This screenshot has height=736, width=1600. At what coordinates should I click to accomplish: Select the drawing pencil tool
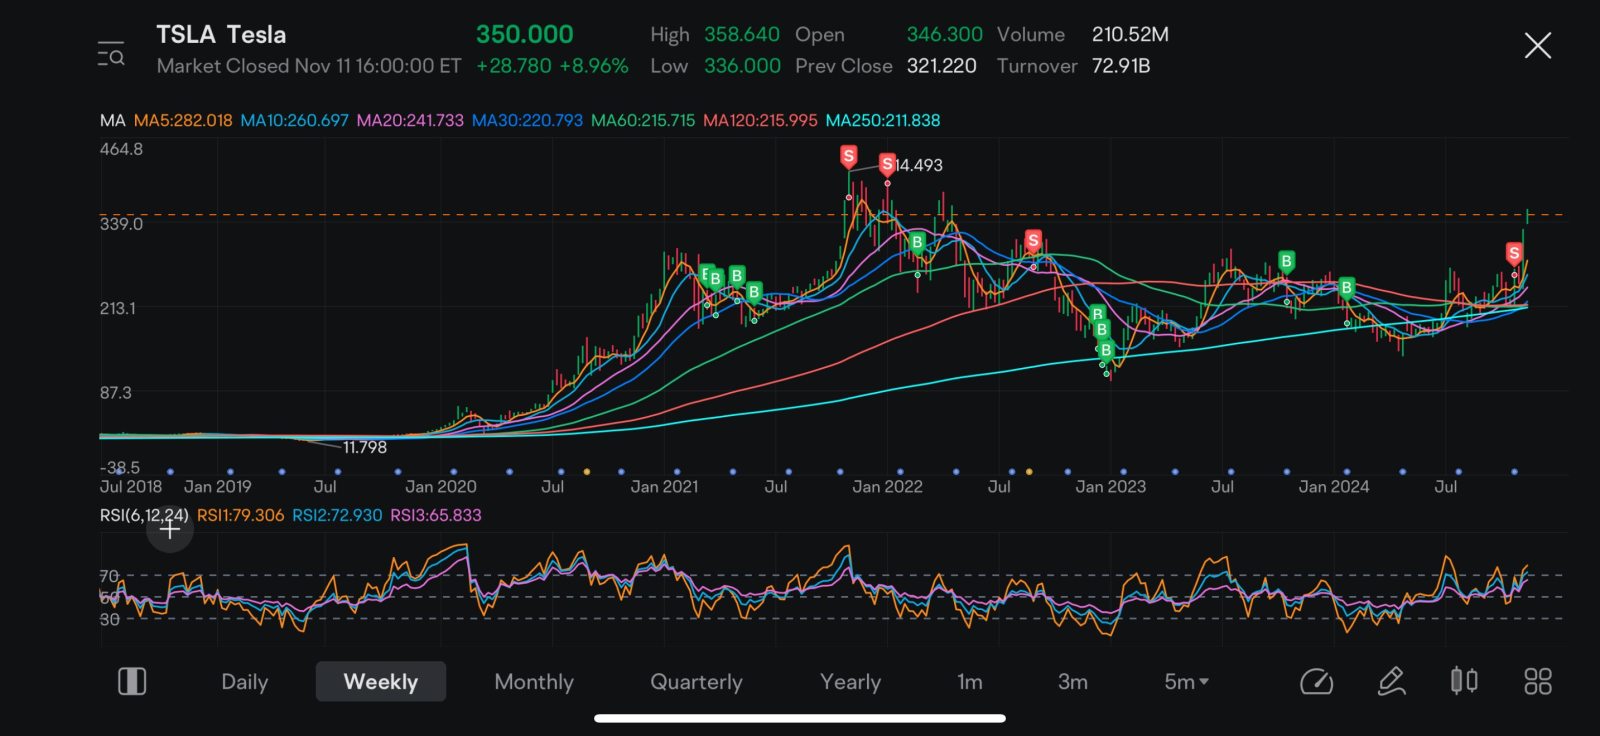point(1391,682)
